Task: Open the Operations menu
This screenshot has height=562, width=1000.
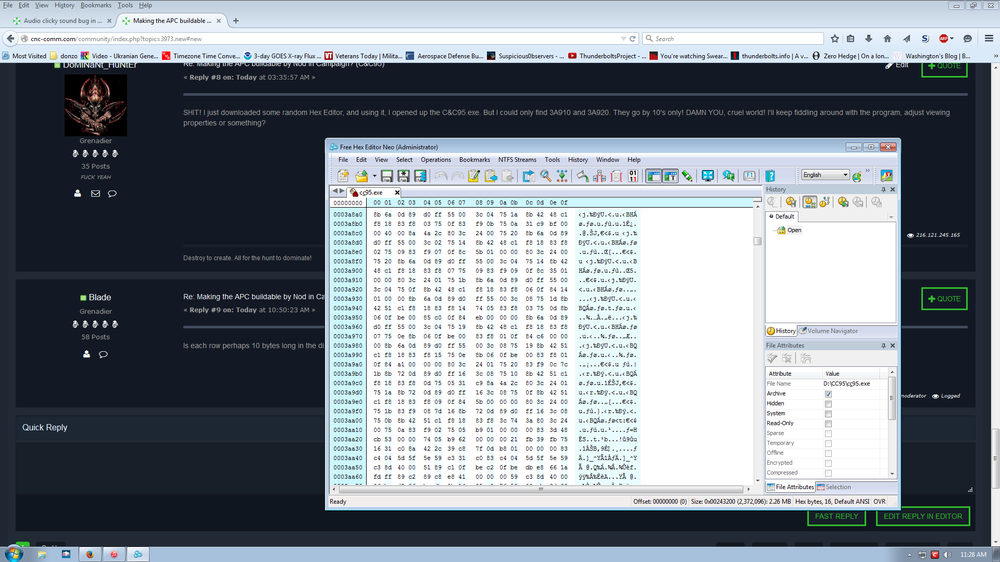Action: pos(436,159)
